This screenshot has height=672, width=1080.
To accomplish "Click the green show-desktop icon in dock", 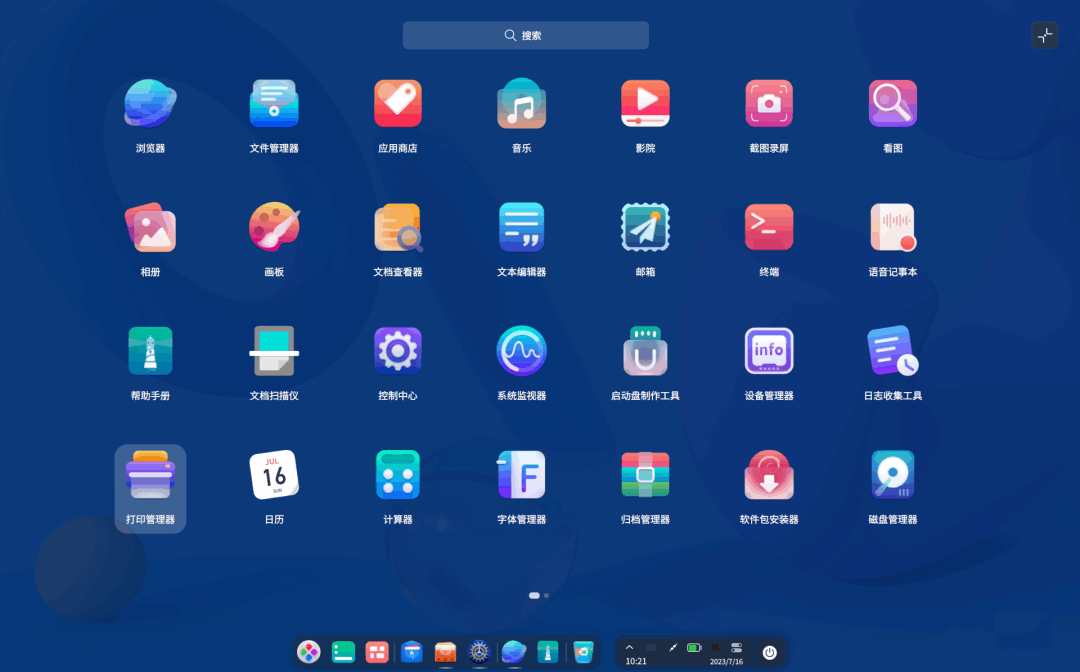I will click(343, 651).
